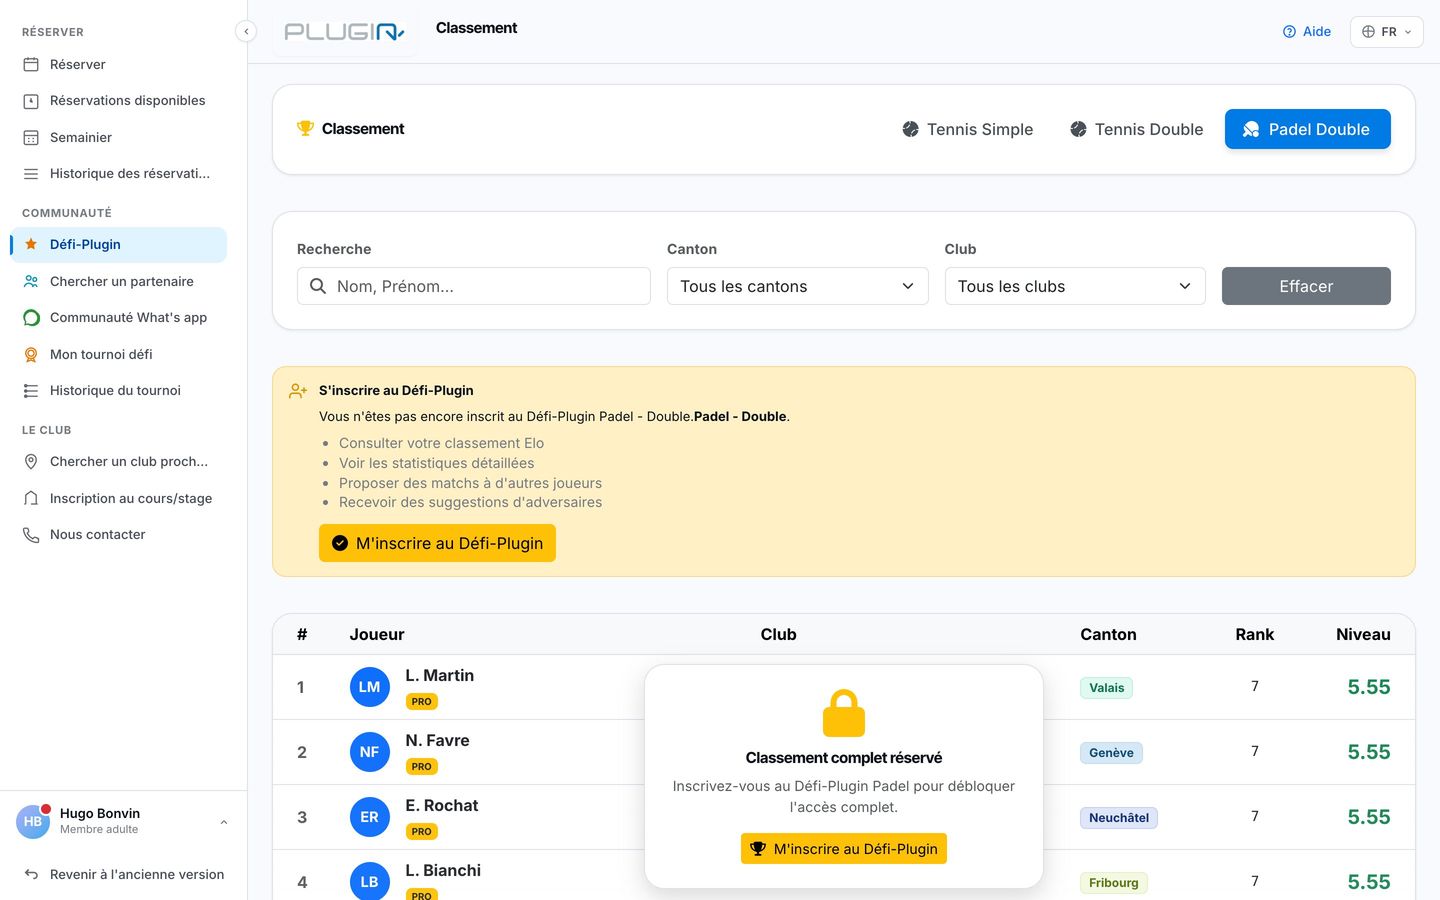The image size is (1440, 900).
Task: Click the Historique du tournoi list icon
Action: point(31,391)
